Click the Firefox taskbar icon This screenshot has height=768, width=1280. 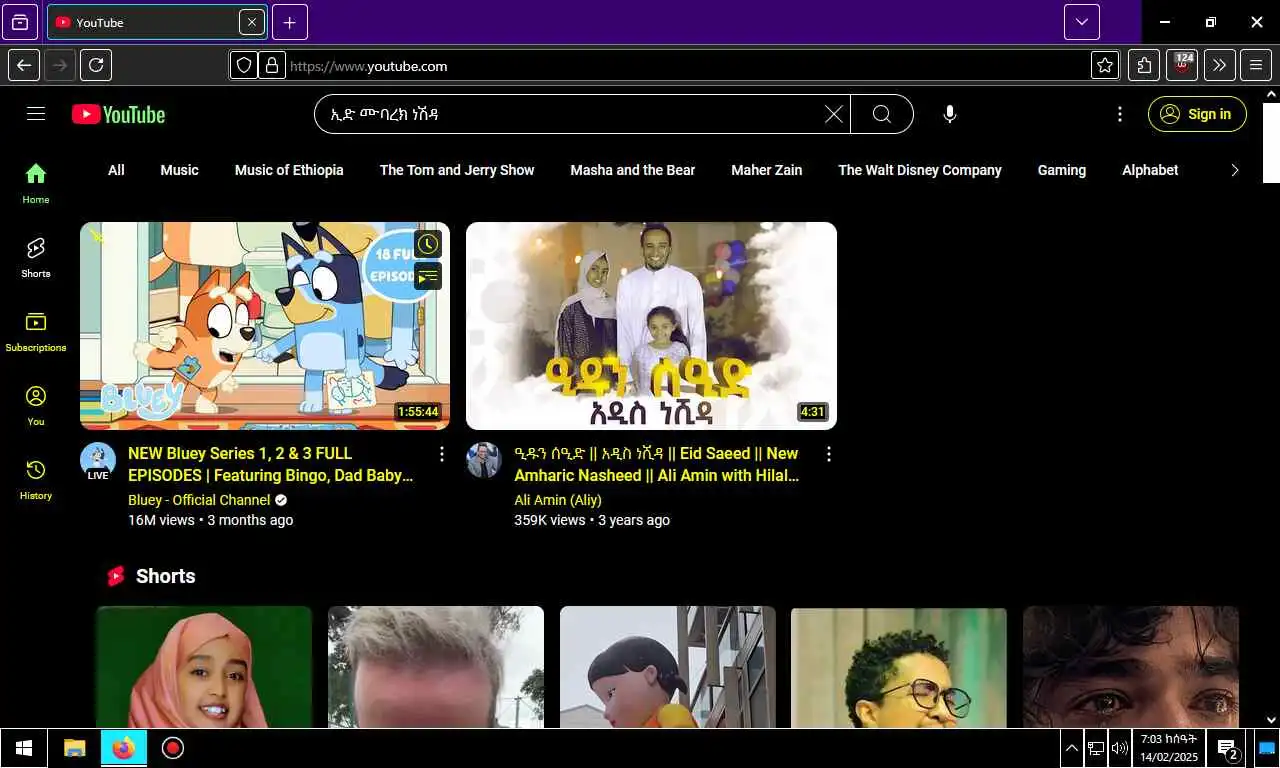[124, 748]
